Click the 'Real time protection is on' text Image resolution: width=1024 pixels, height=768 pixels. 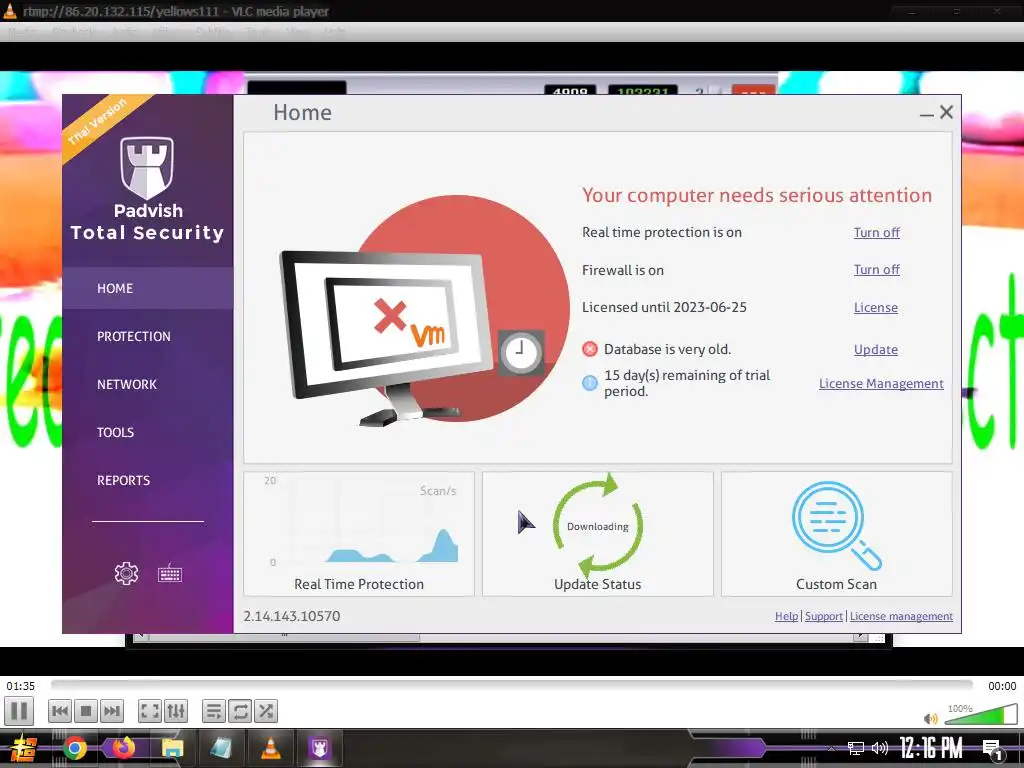[x=662, y=232]
